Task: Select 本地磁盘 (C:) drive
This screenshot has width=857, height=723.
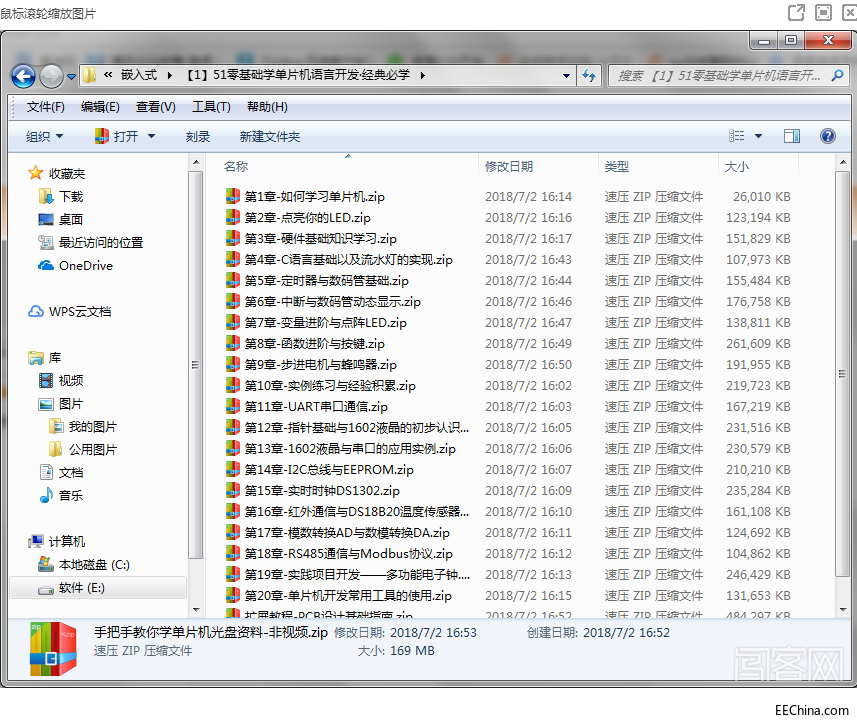Action: click(93, 564)
